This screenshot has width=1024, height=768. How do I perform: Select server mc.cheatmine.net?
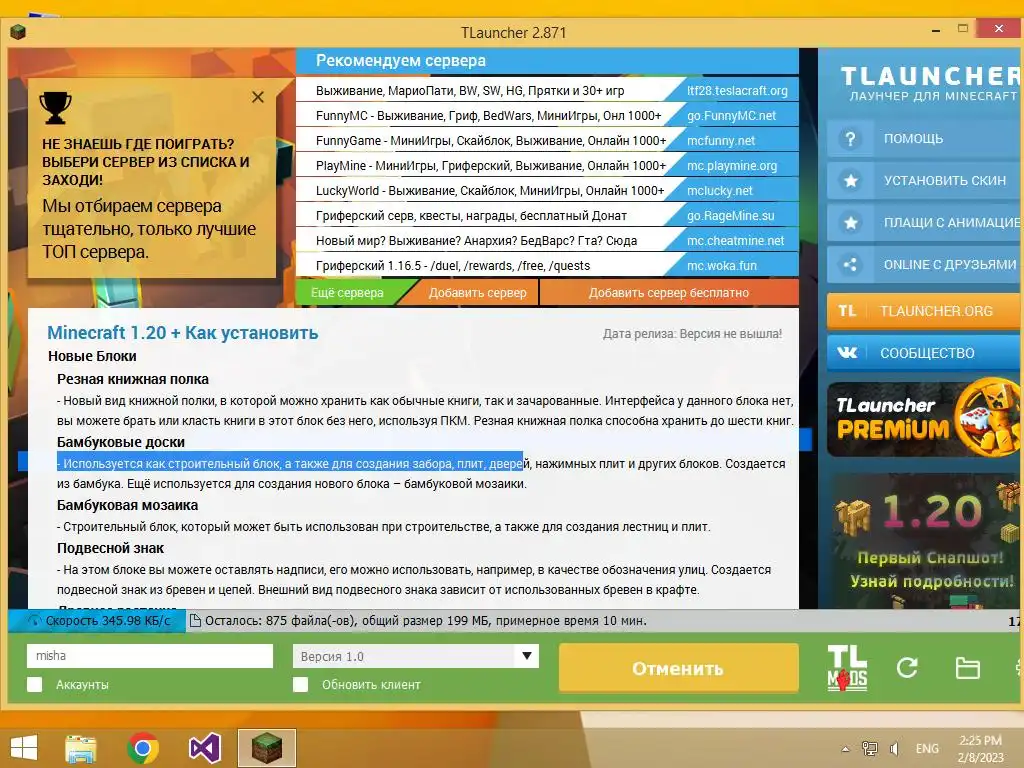click(735, 240)
